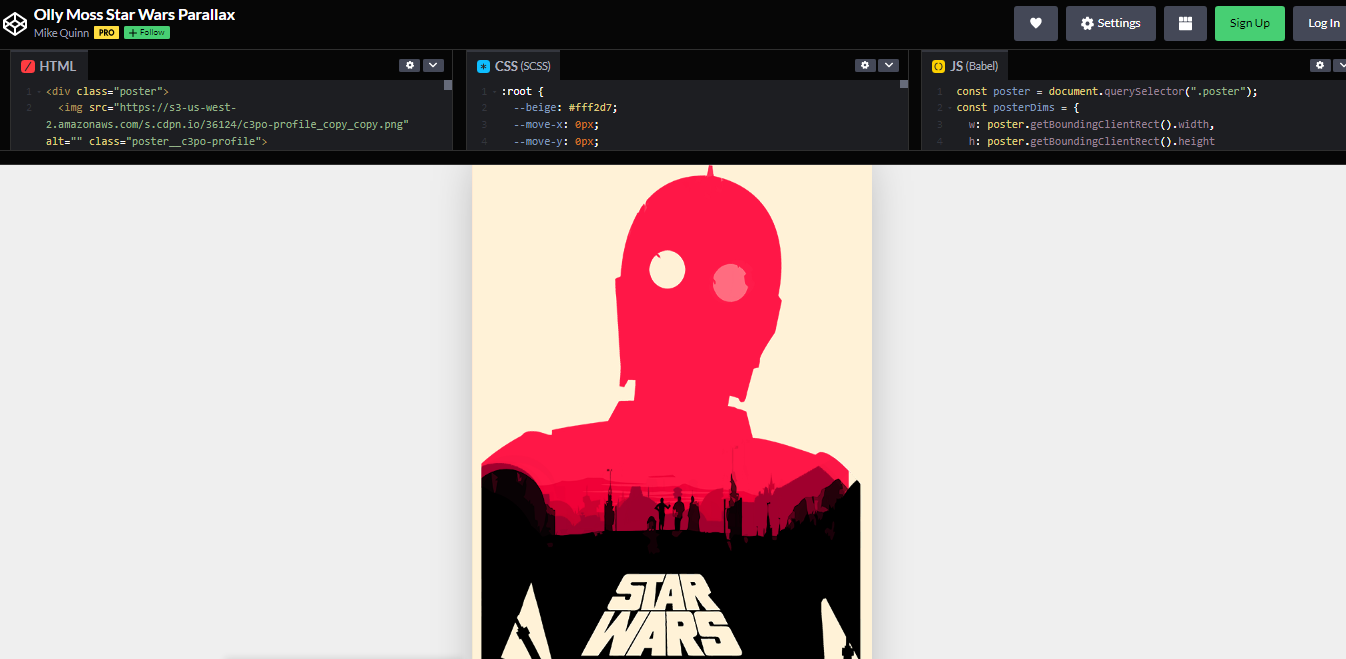This screenshot has width=1346, height=659.
Task: Open Mike Quinn's profile link
Action: [61, 33]
